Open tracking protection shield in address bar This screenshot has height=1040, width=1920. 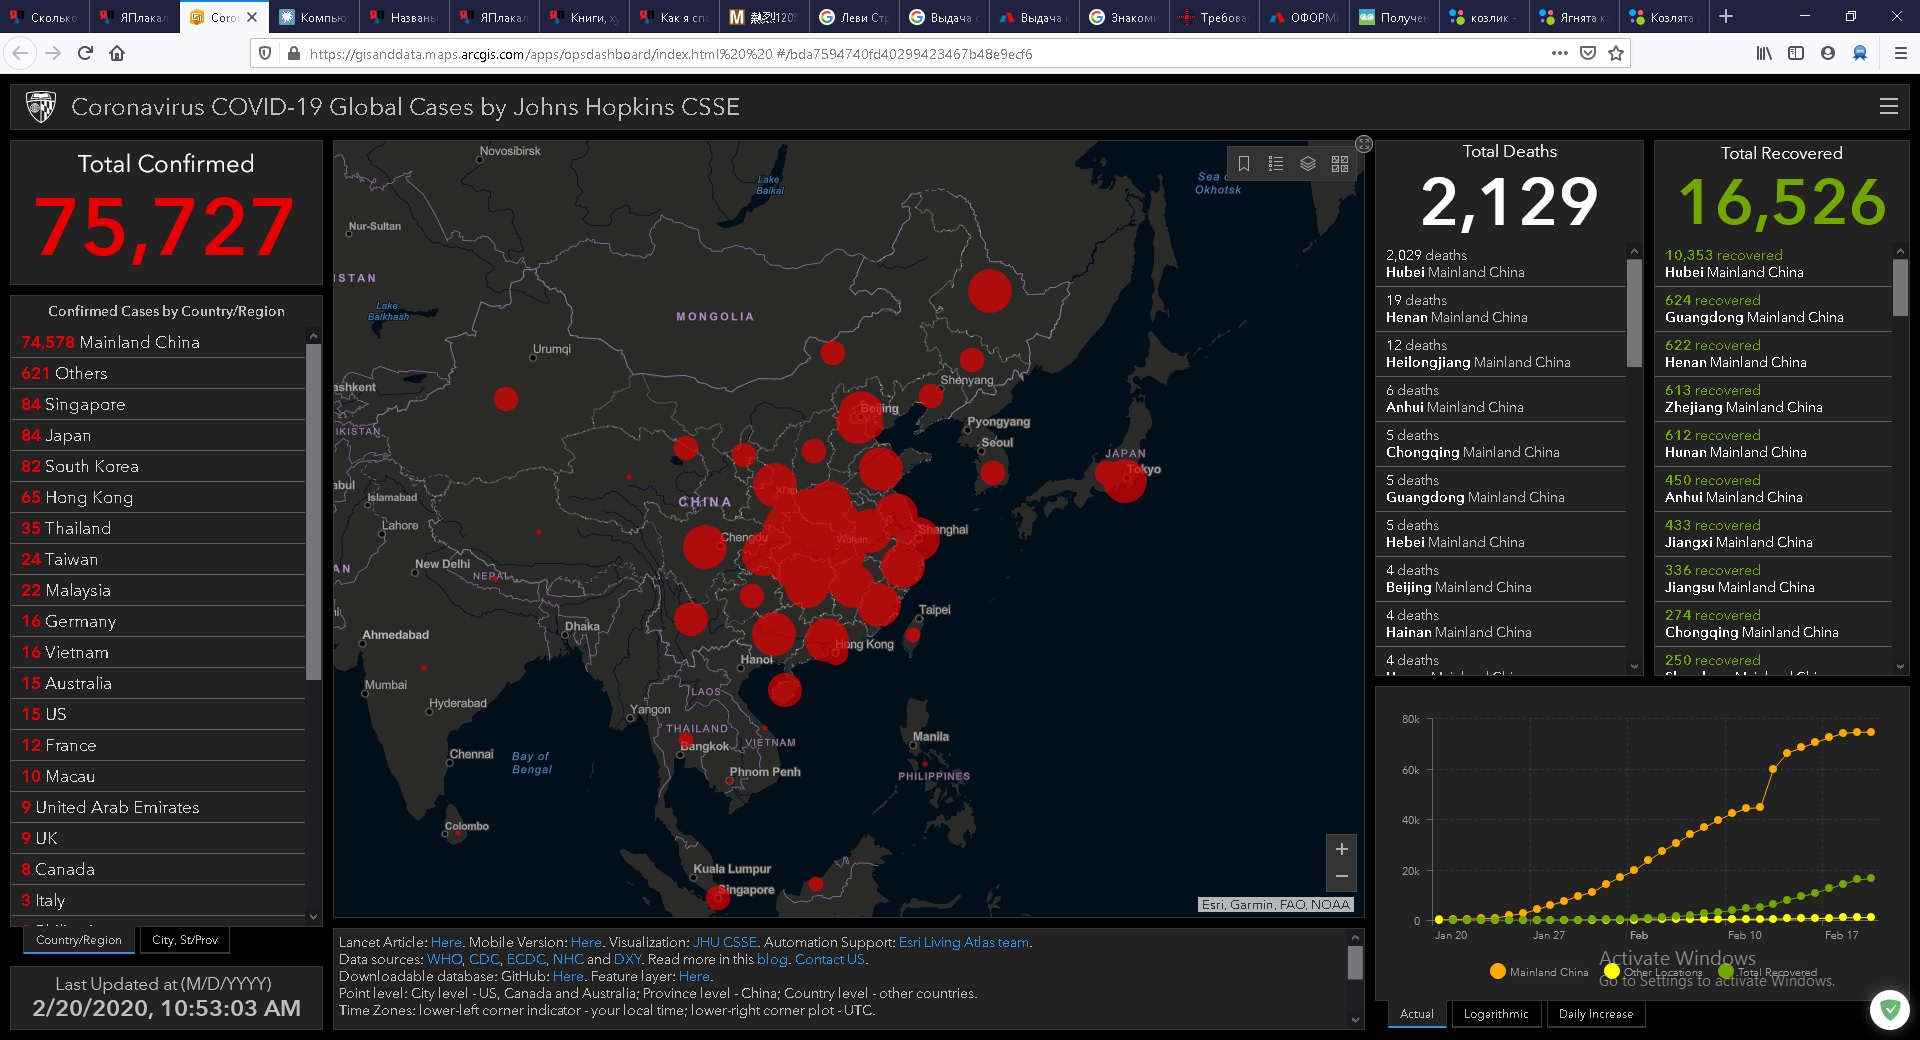pos(265,53)
